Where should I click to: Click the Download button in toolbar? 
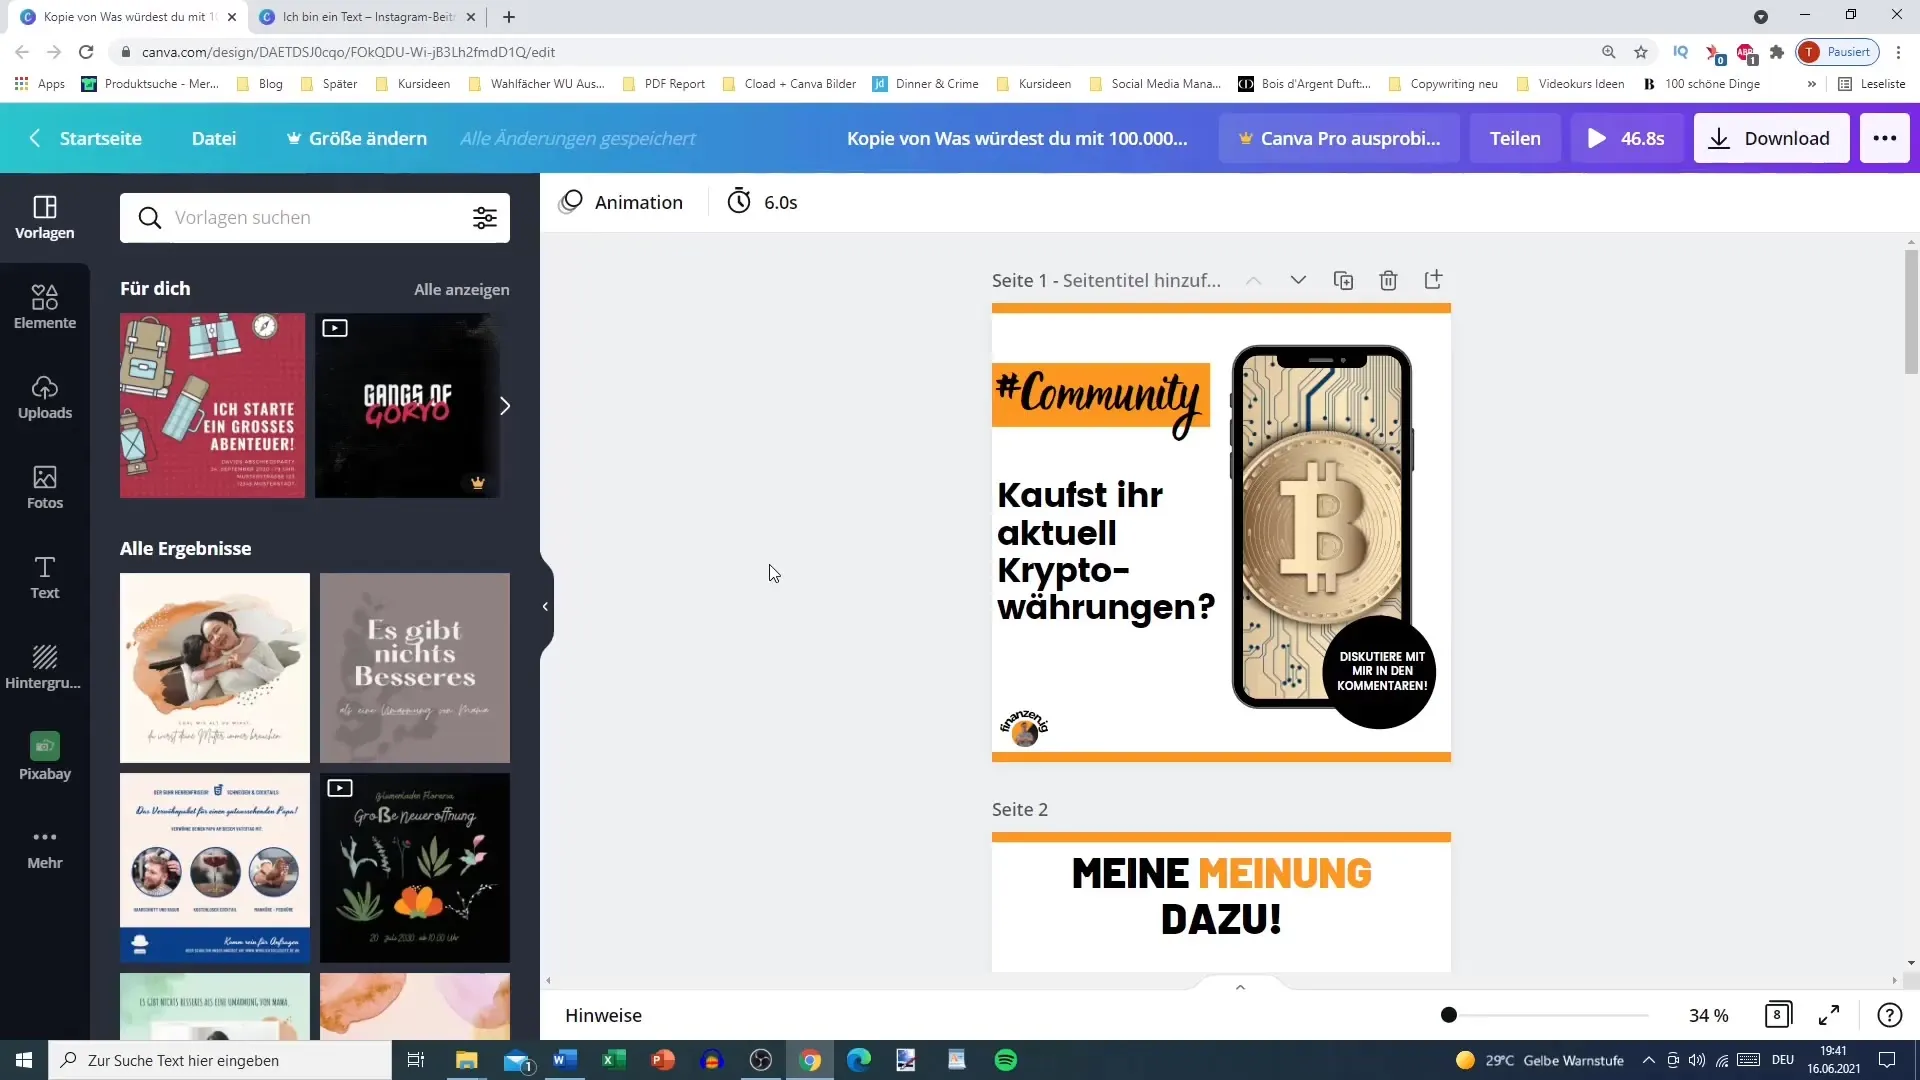pyautogui.click(x=1772, y=138)
